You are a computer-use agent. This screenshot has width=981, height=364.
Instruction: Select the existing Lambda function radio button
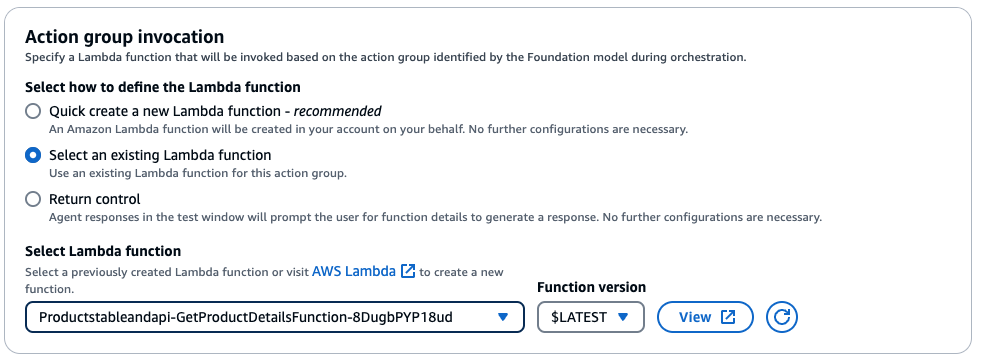(33, 155)
